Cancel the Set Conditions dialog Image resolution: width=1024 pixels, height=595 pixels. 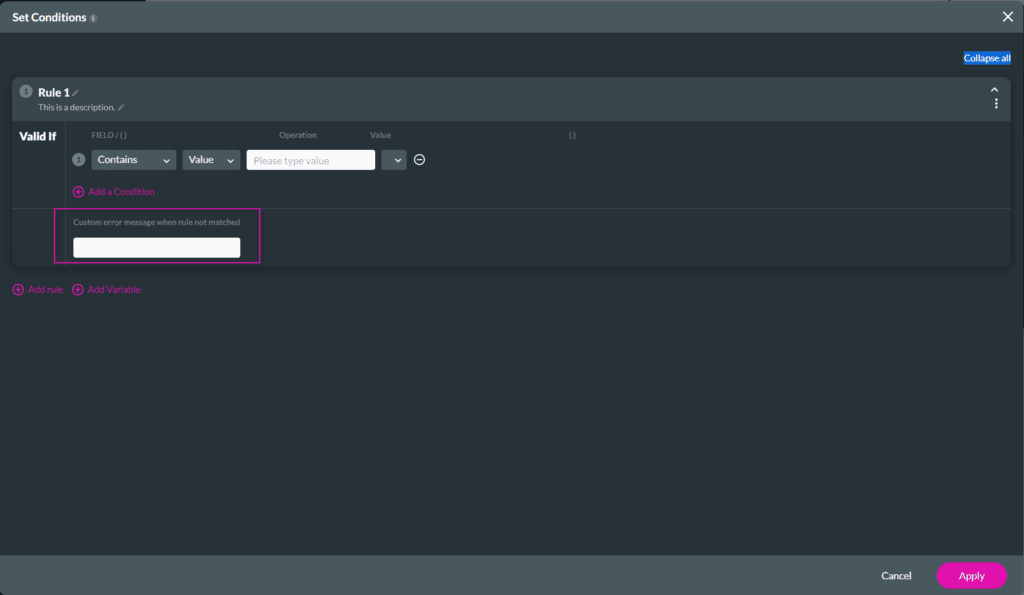click(x=896, y=575)
